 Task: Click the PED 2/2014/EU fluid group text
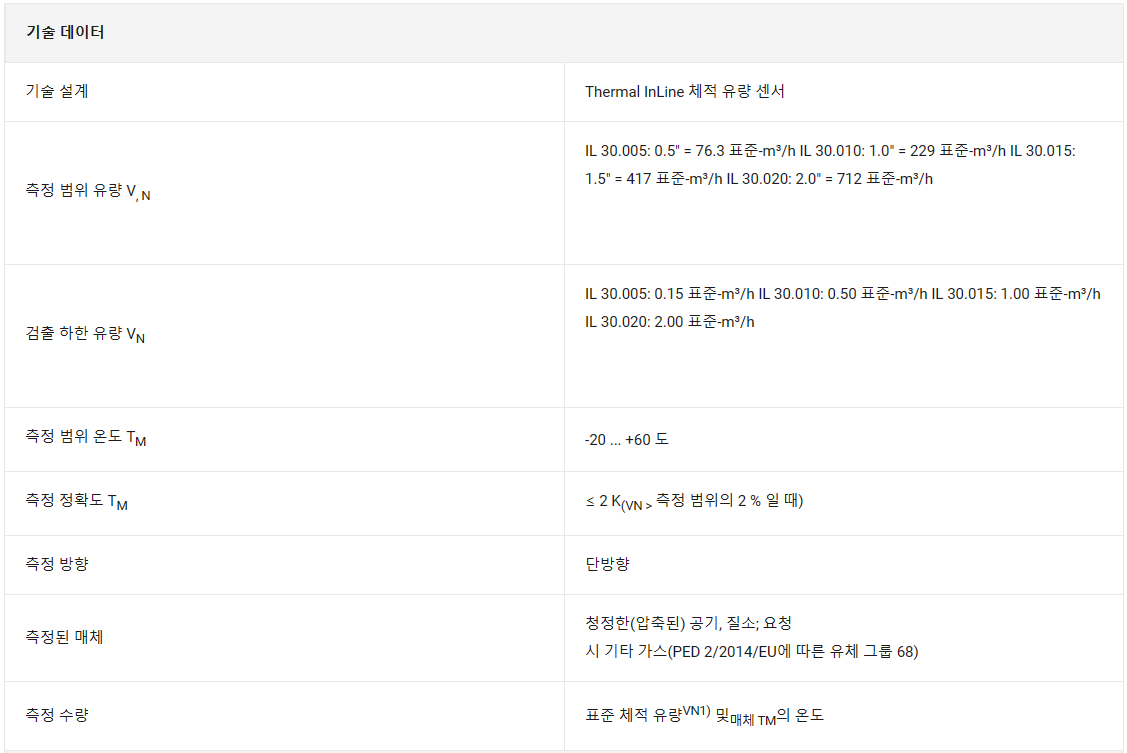click(751, 652)
